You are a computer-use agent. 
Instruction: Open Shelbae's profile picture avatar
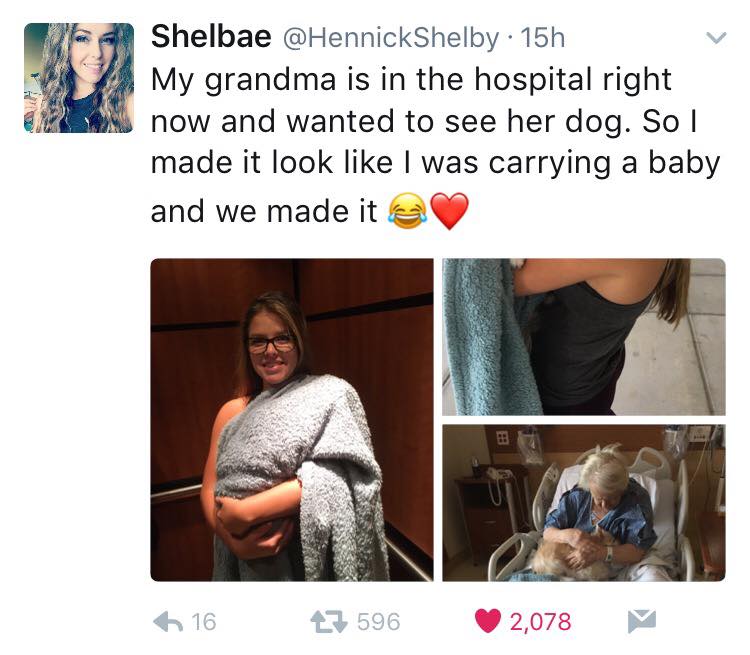79,78
